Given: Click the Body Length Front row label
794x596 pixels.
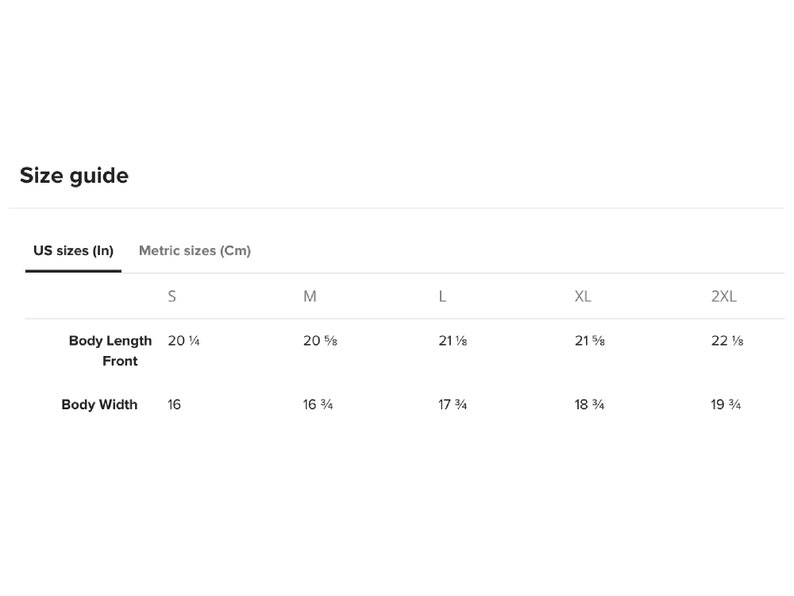Looking at the screenshot, I should click(110, 350).
